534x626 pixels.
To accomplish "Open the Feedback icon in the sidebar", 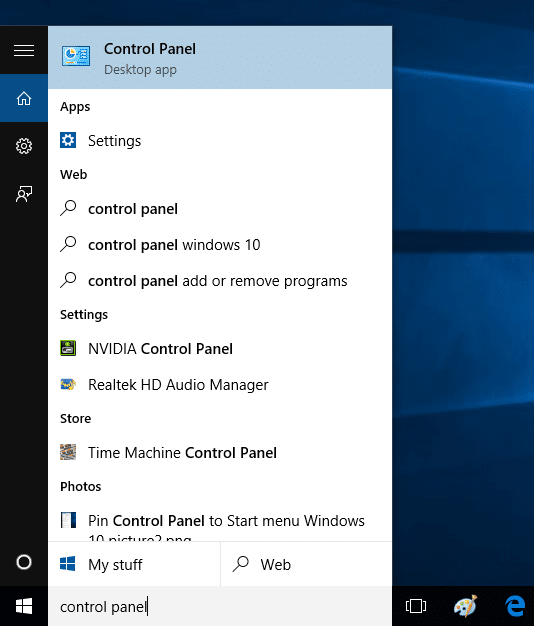I will [x=24, y=194].
